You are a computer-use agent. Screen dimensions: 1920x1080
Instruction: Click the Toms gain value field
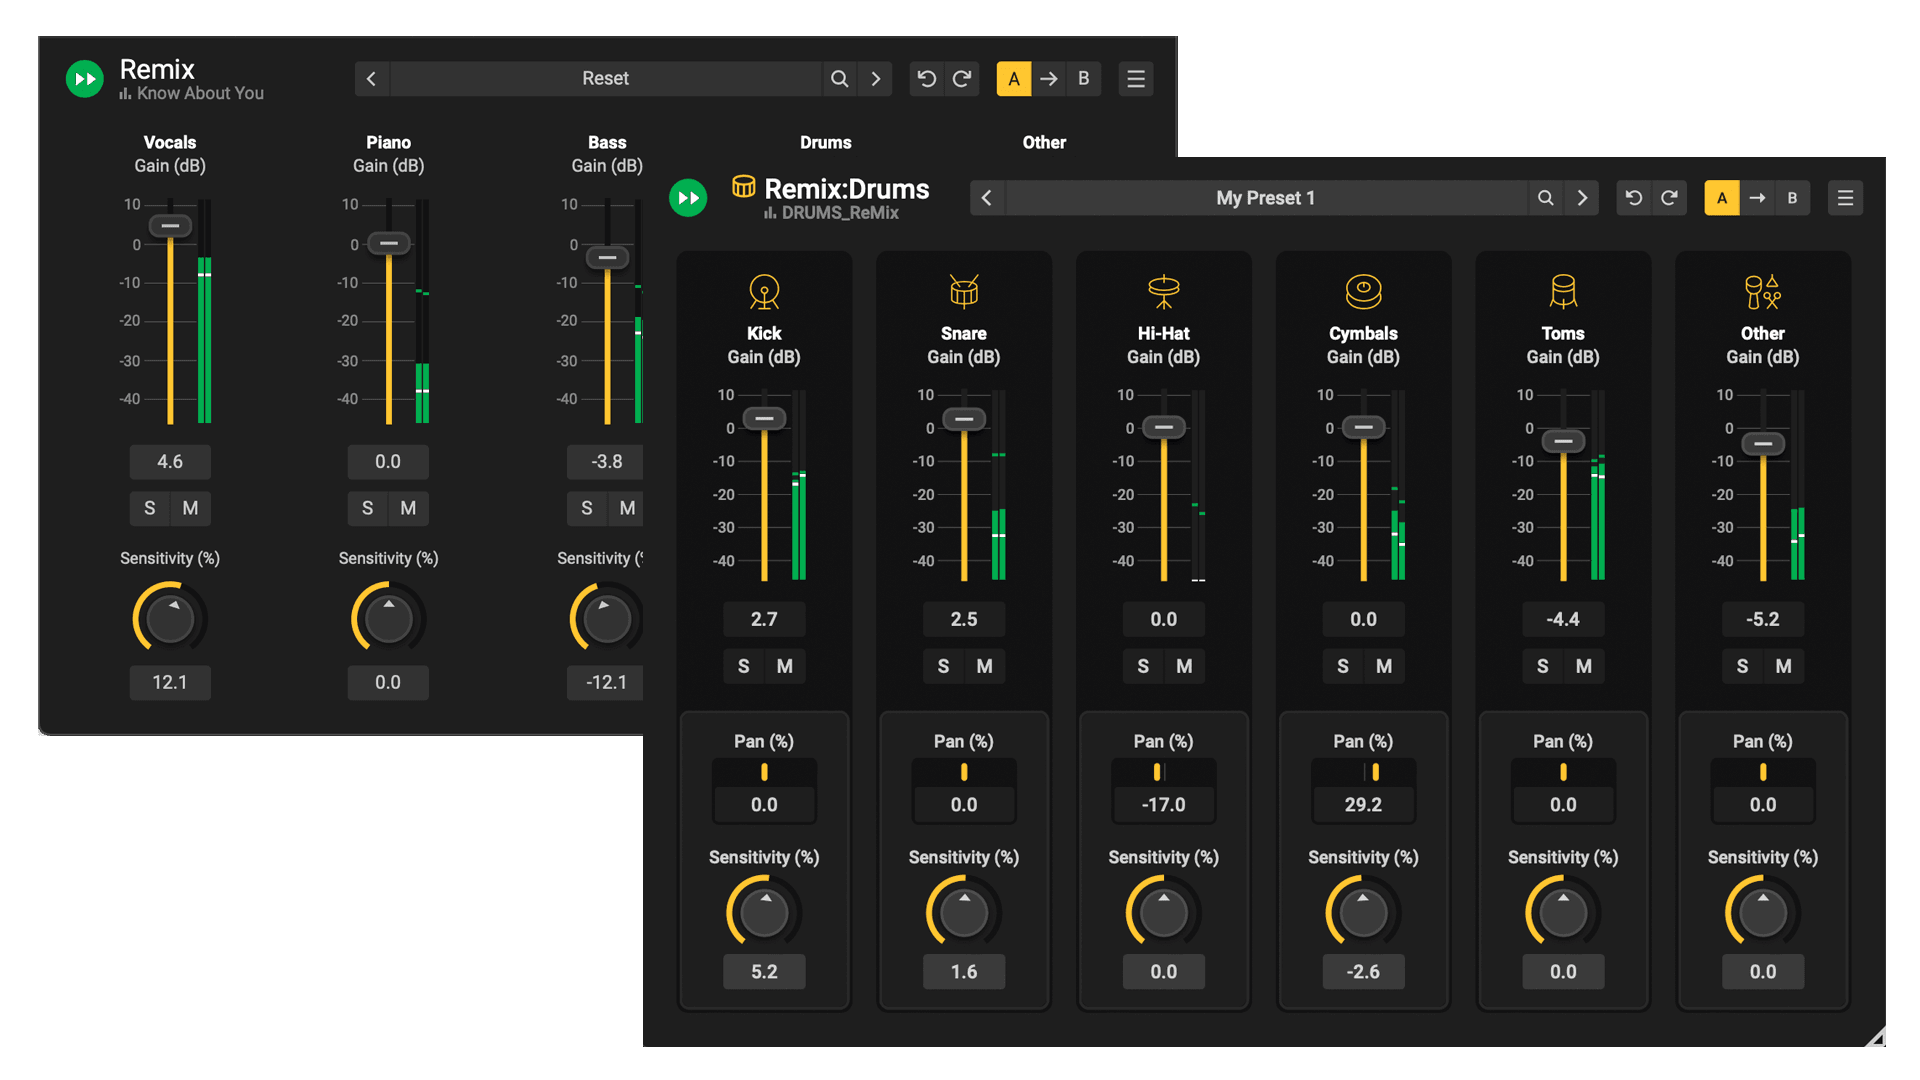click(x=1563, y=619)
